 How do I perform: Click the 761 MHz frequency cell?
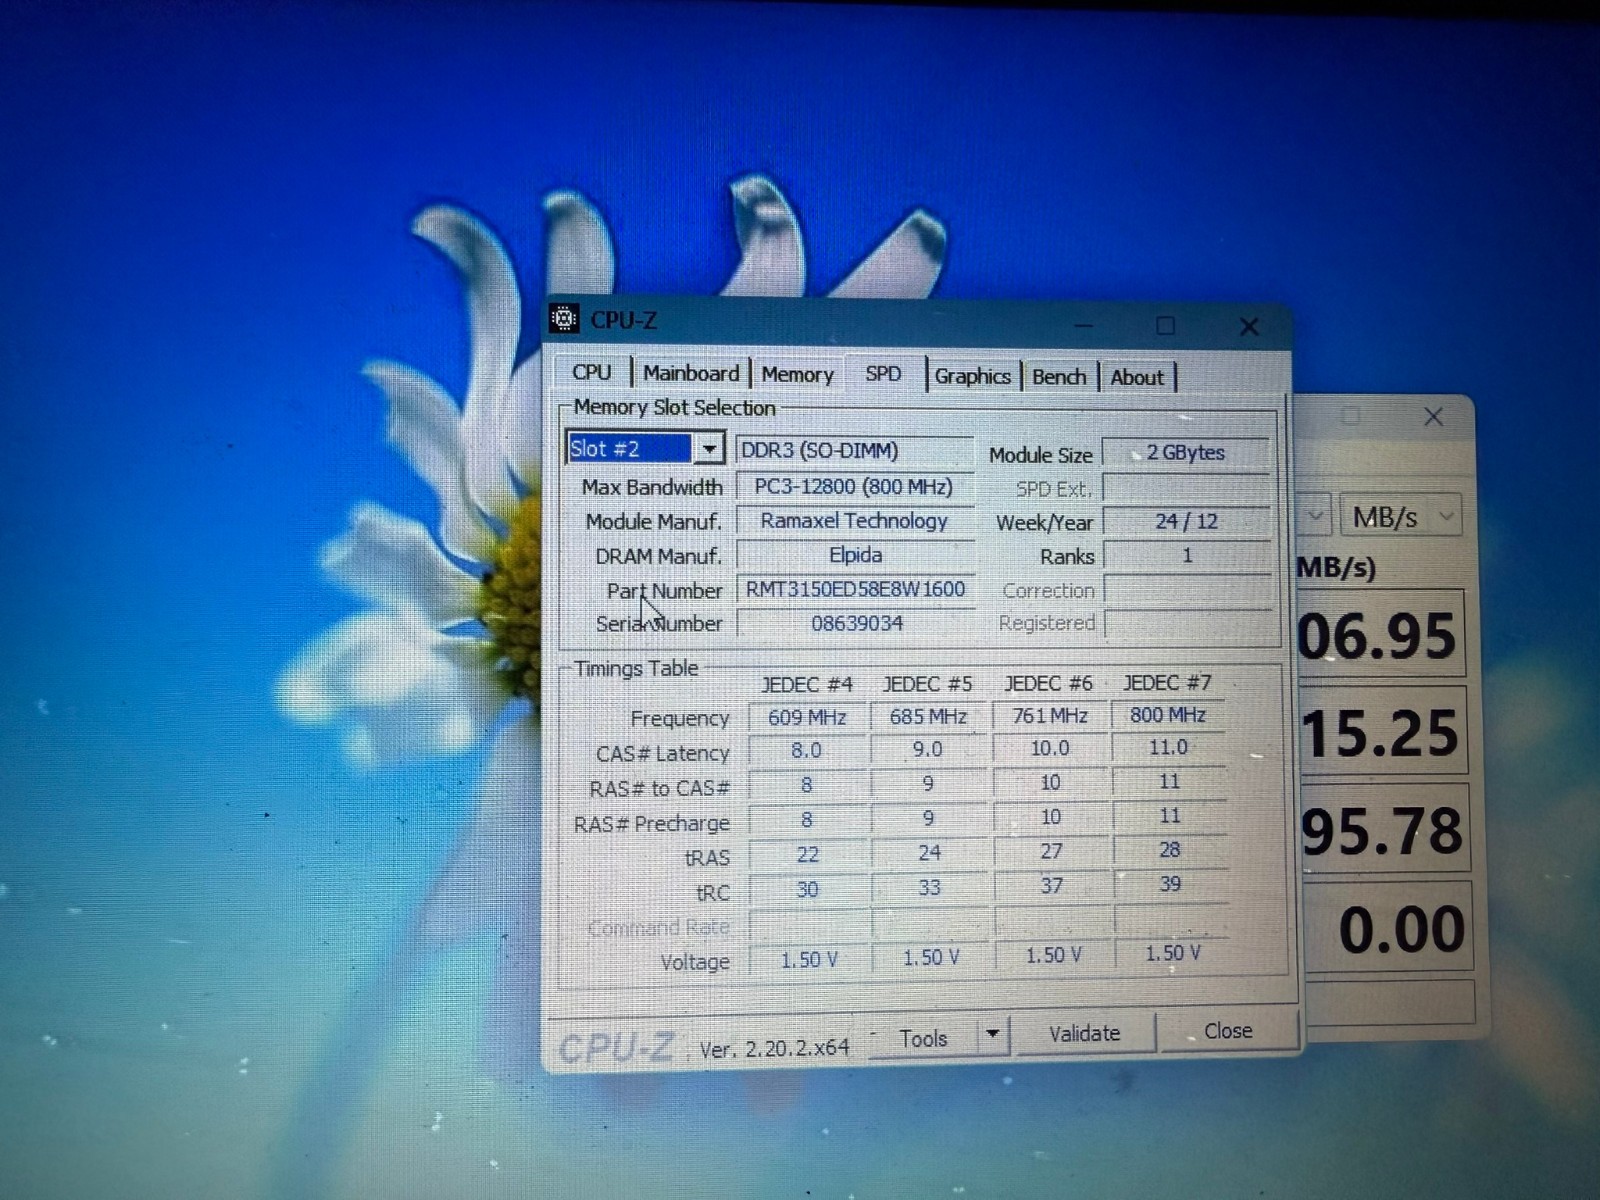[1050, 716]
